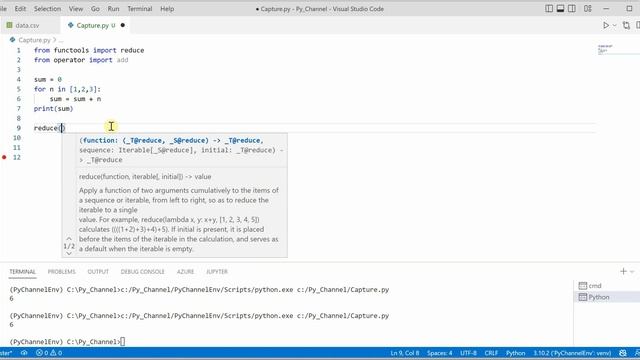Open the Help menu
The width and height of the screenshot is (640, 360).
pos(167,9)
